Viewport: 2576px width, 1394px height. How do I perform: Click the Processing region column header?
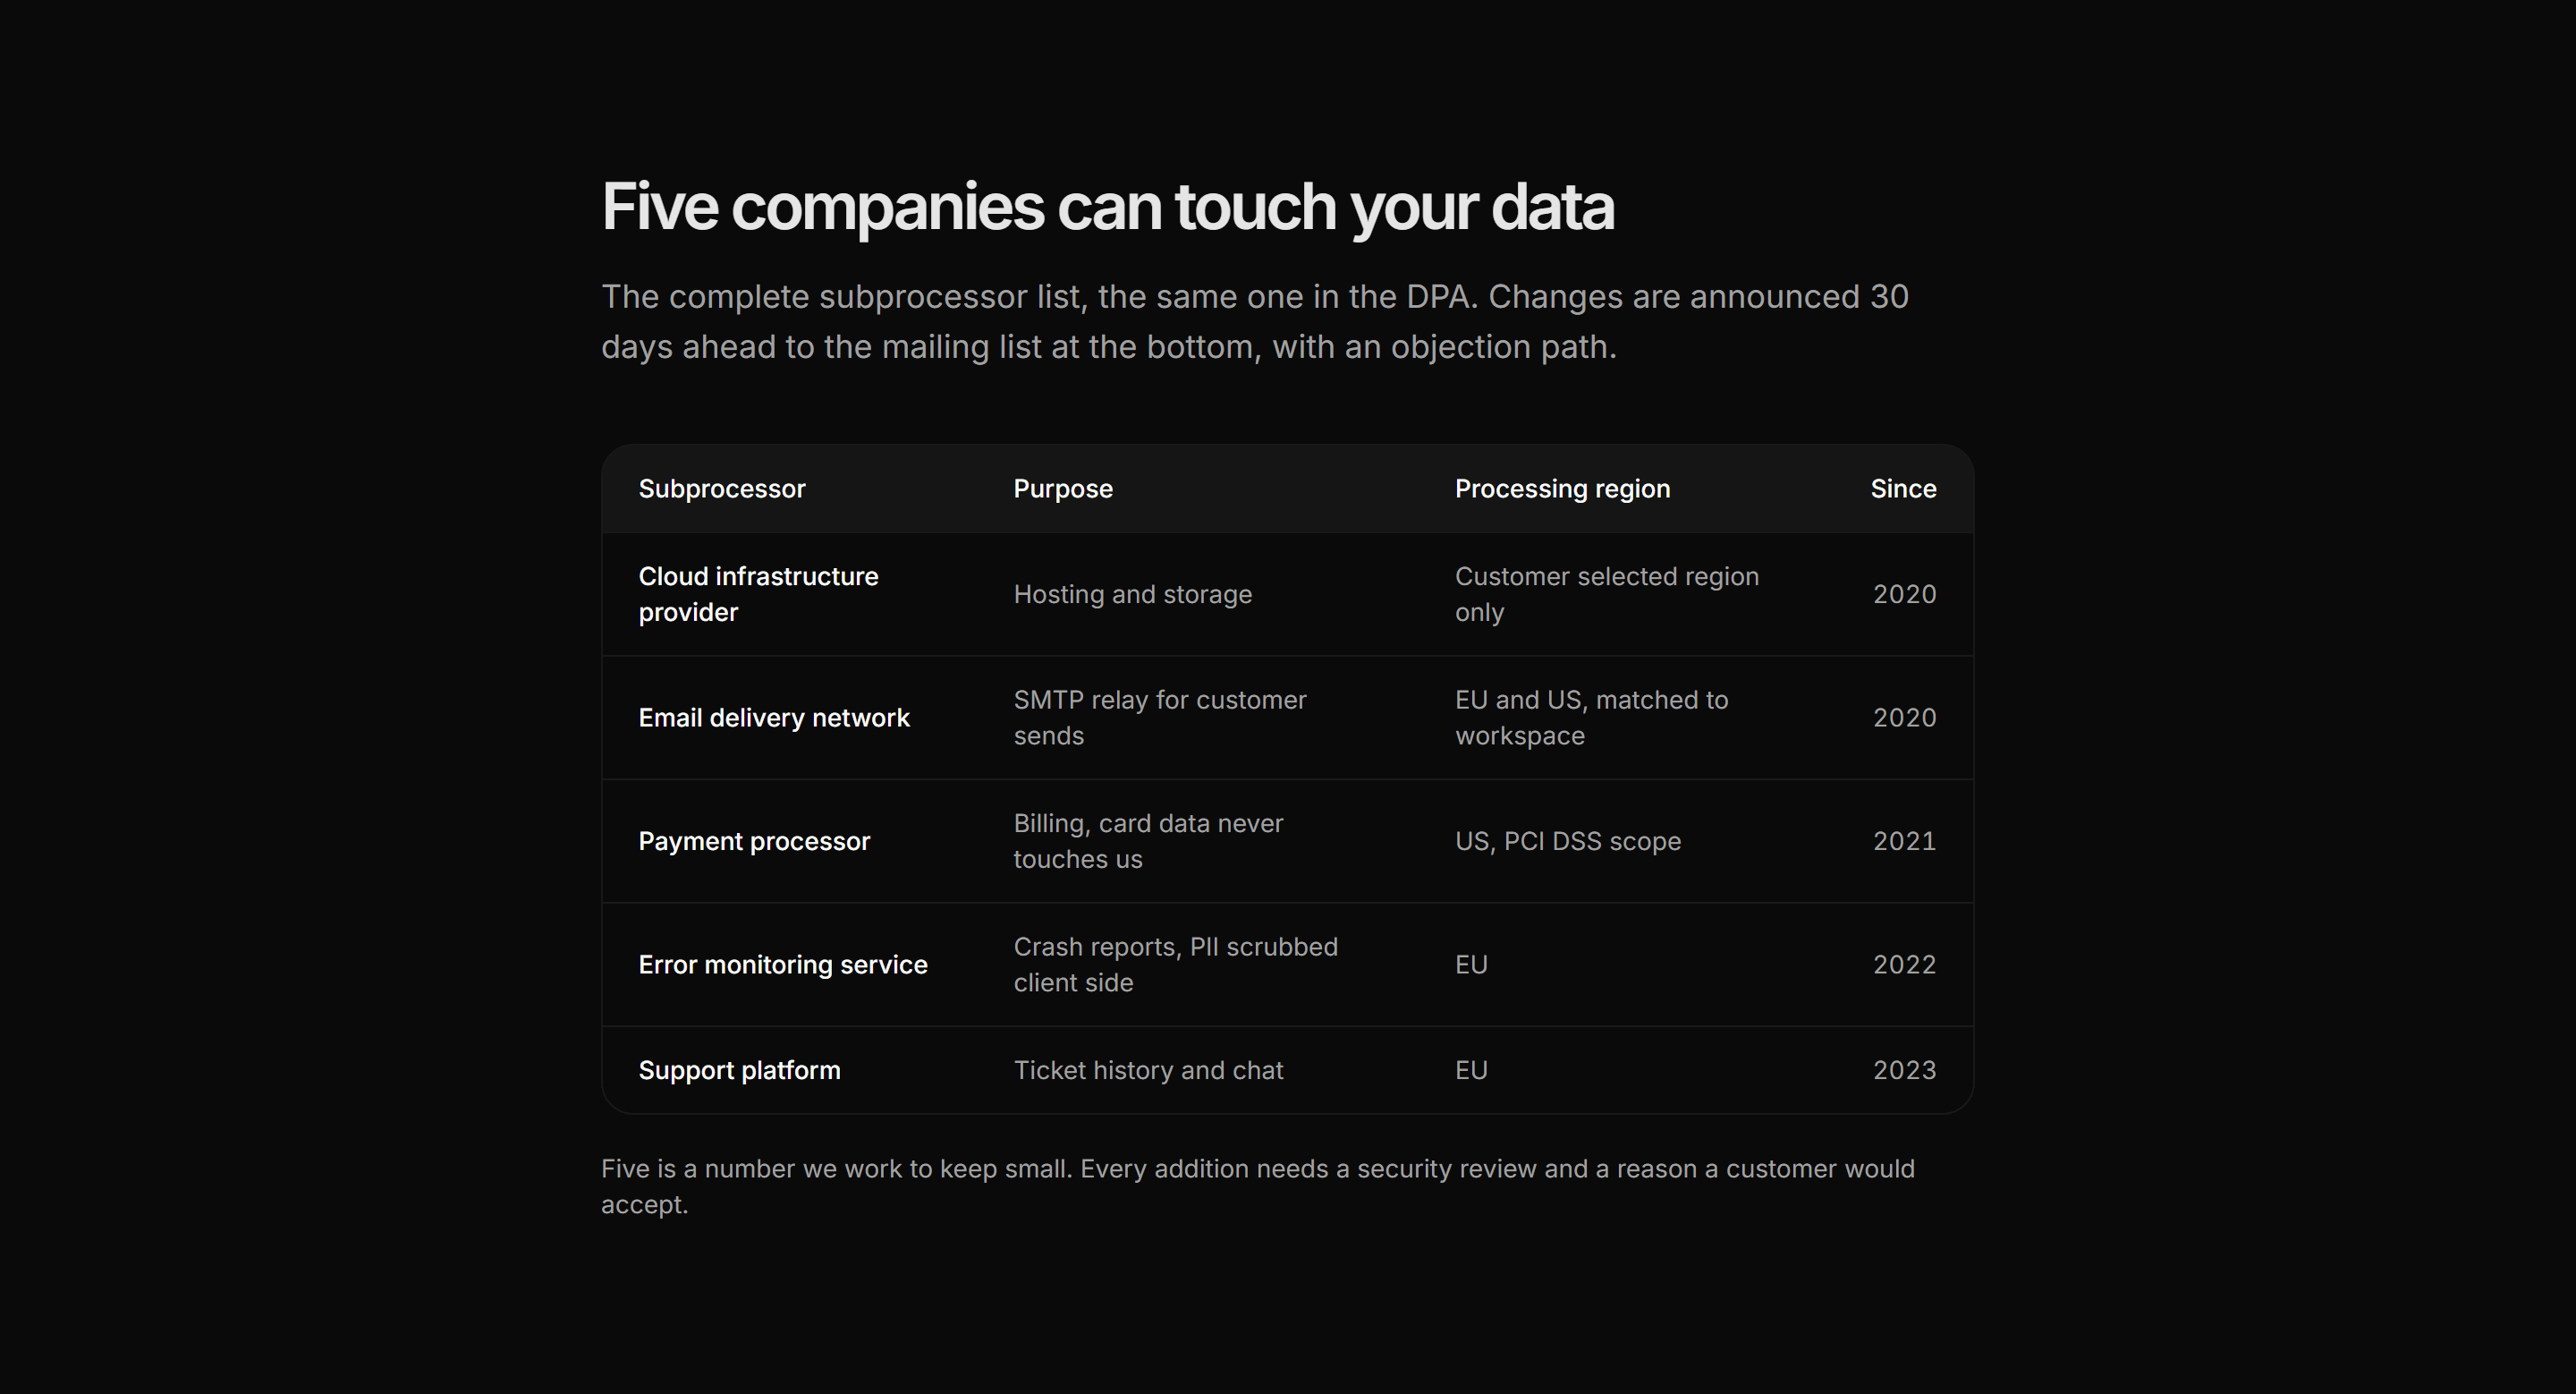pos(1561,489)
